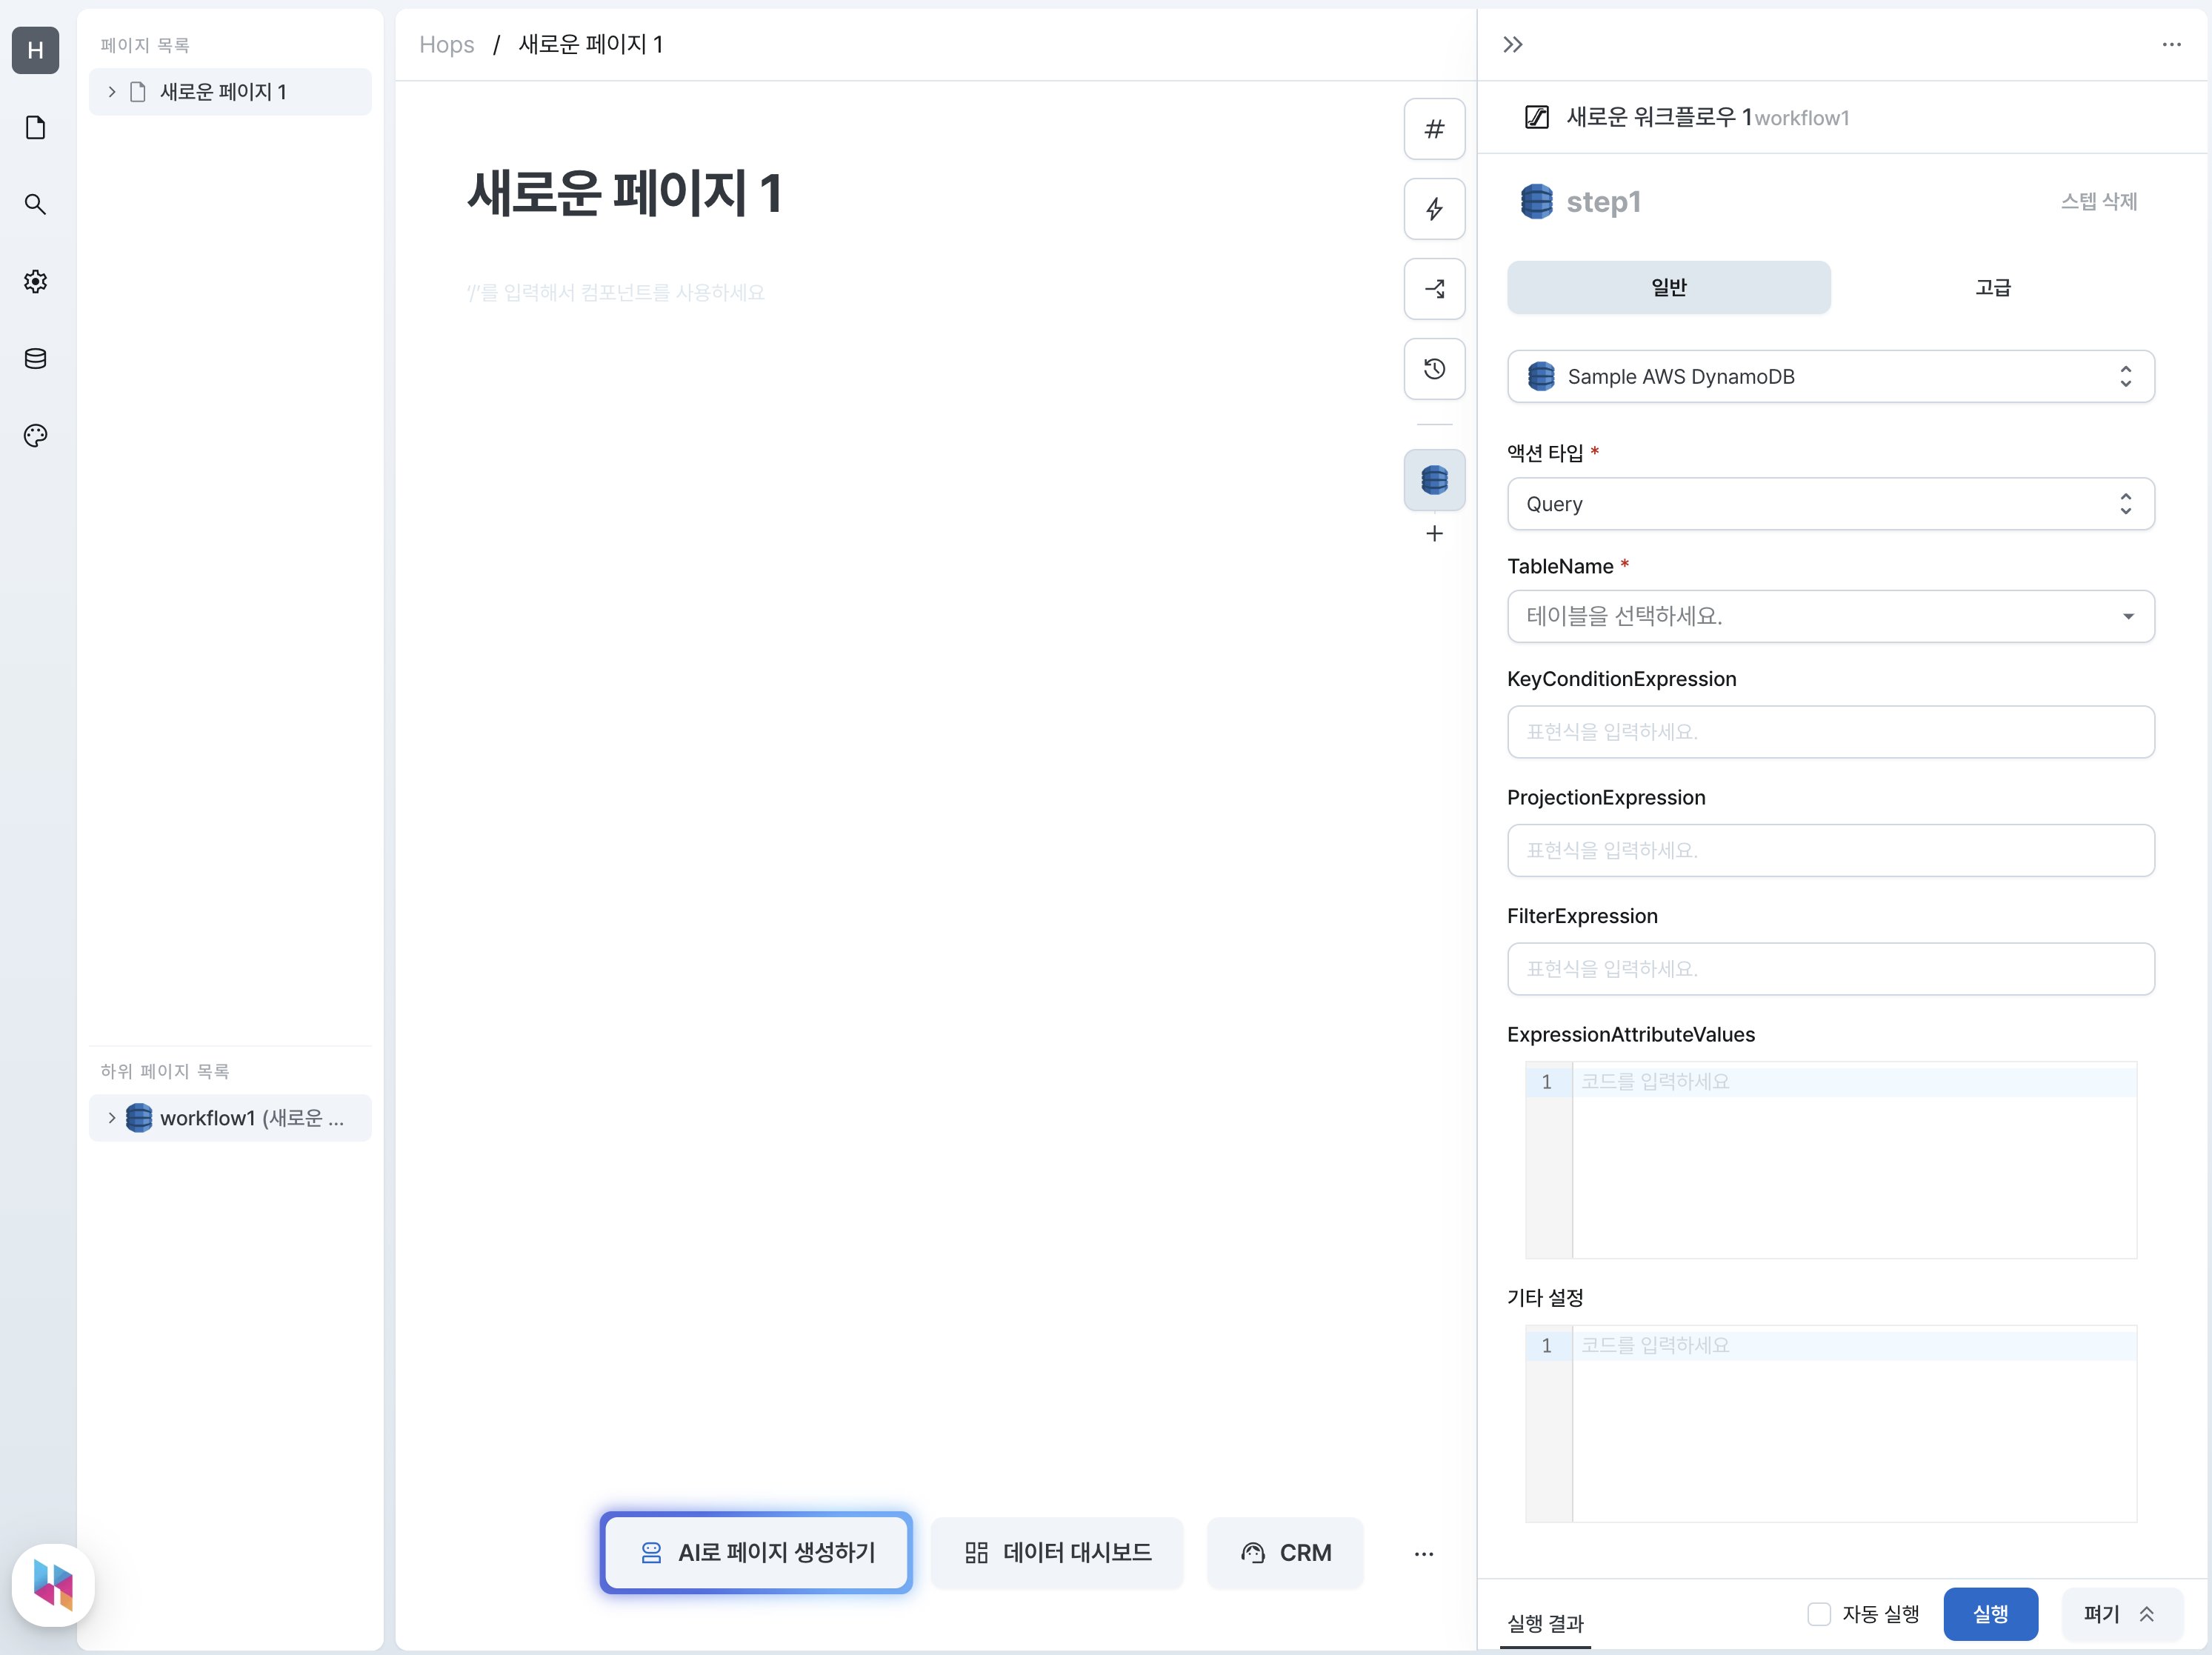Click the step1 name text

tap(1603, 201)
